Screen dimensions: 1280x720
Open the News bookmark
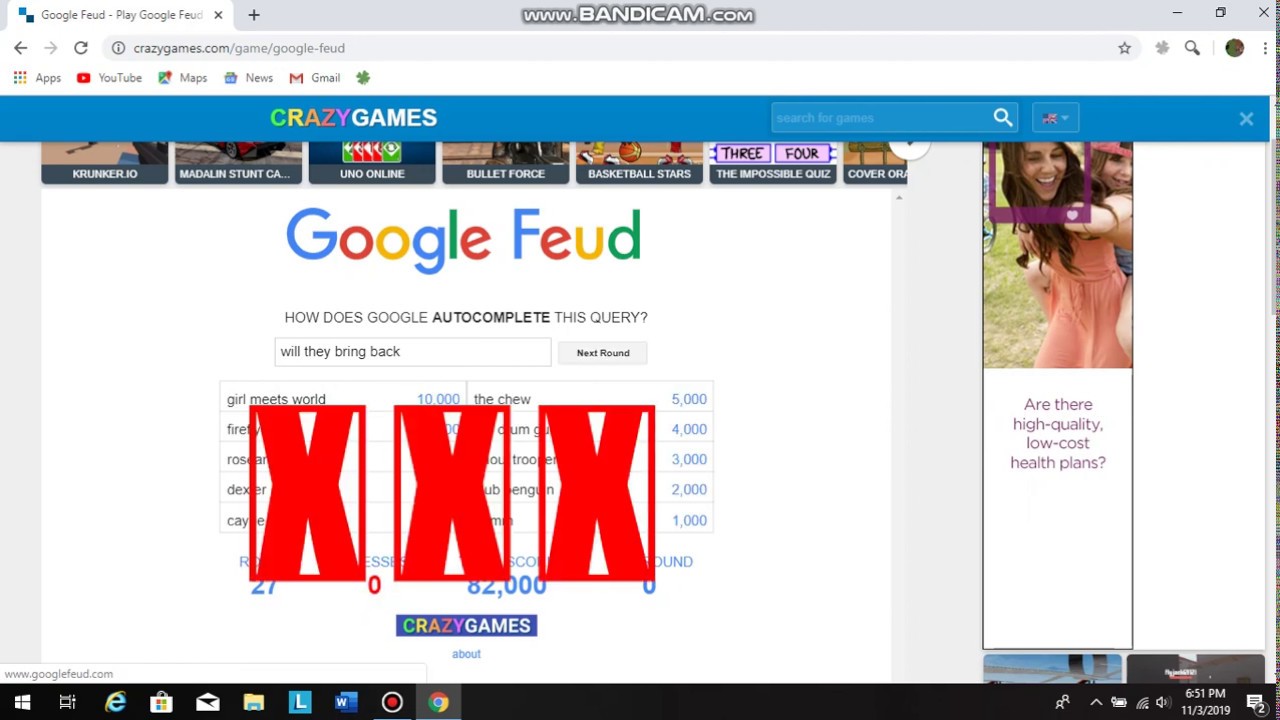point(249,78)
